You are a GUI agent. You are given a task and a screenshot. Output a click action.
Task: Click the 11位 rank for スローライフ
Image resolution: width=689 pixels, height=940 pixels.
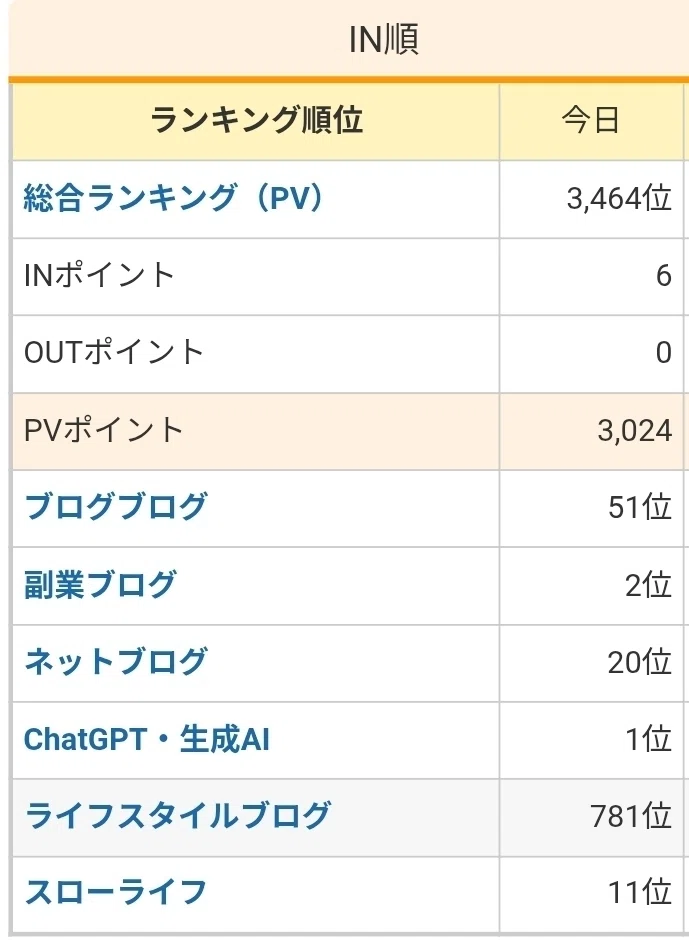pyautogui.click(x=639, y=893)
